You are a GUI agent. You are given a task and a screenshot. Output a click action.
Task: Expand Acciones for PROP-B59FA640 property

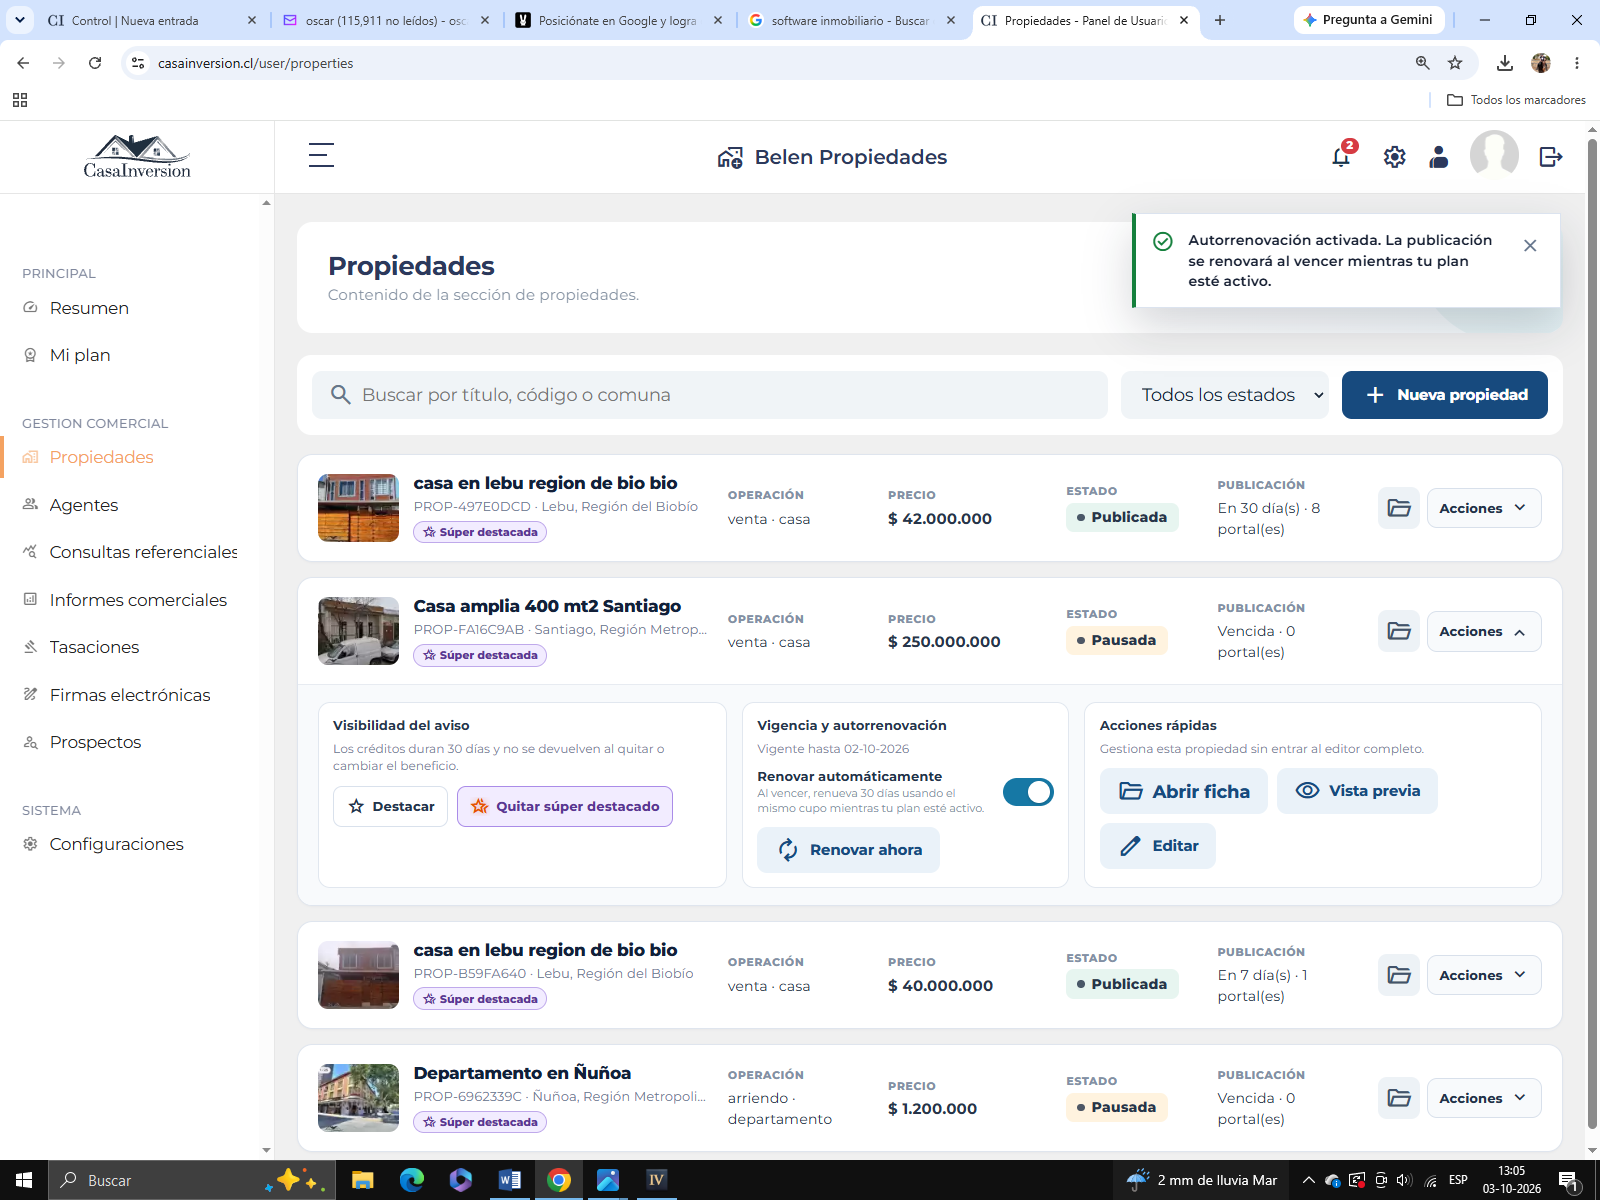1484,975
